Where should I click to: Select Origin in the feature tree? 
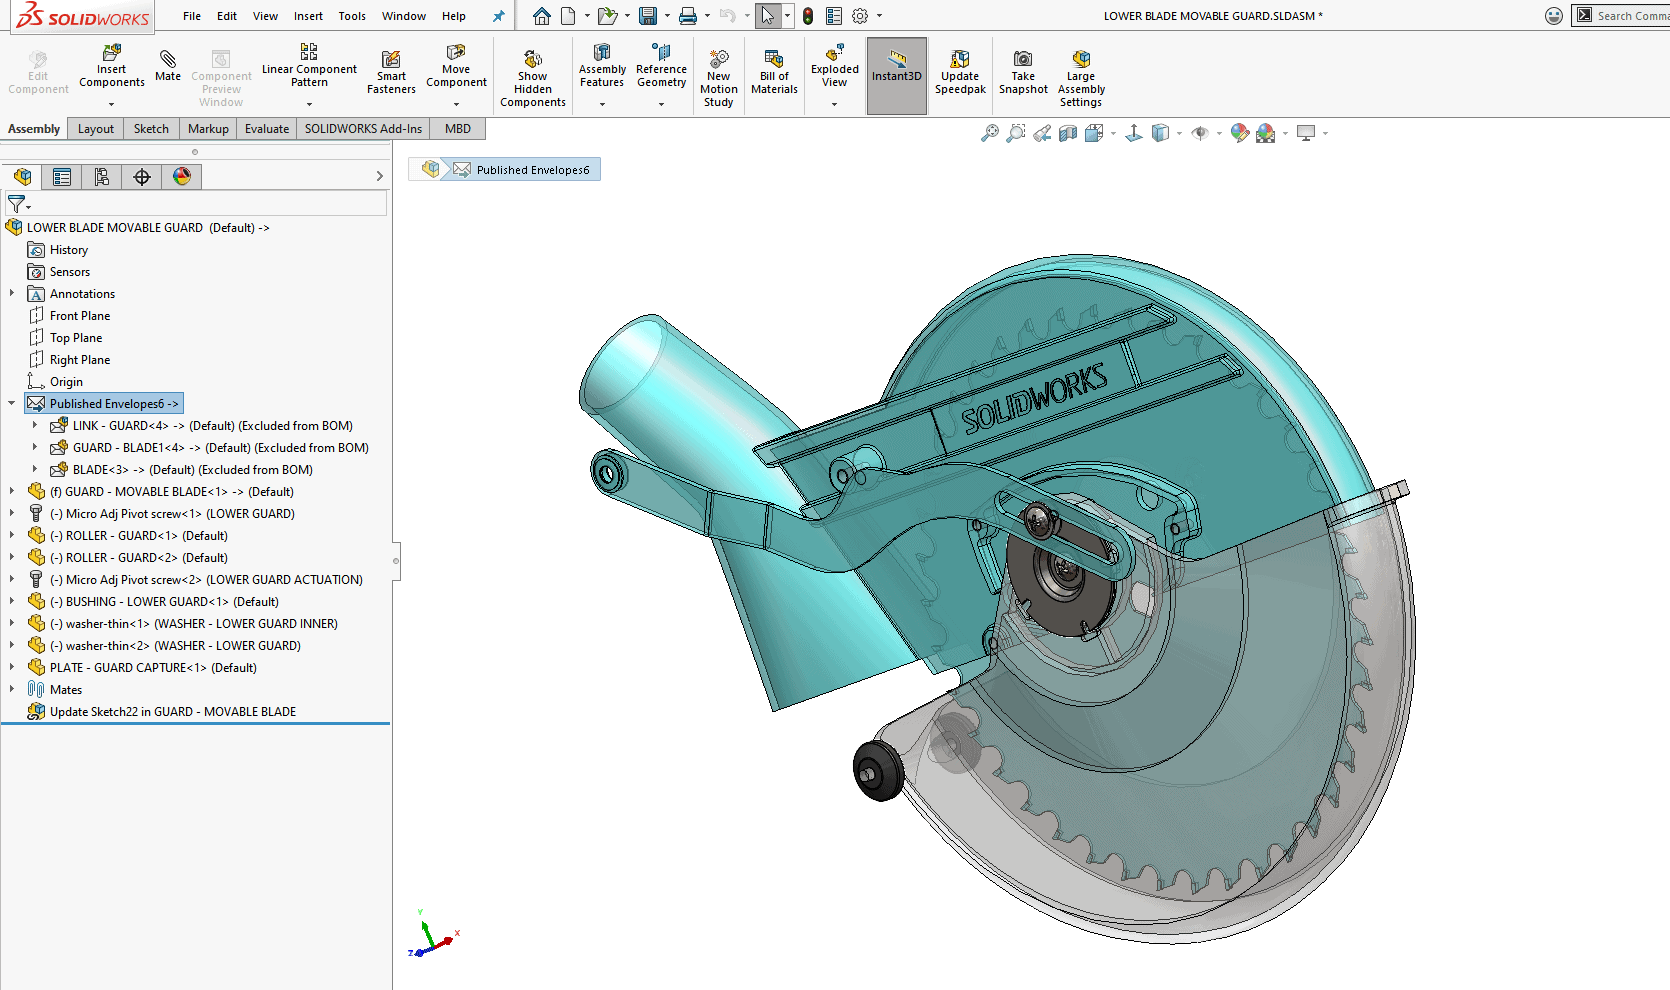click(x=66, y=382)
